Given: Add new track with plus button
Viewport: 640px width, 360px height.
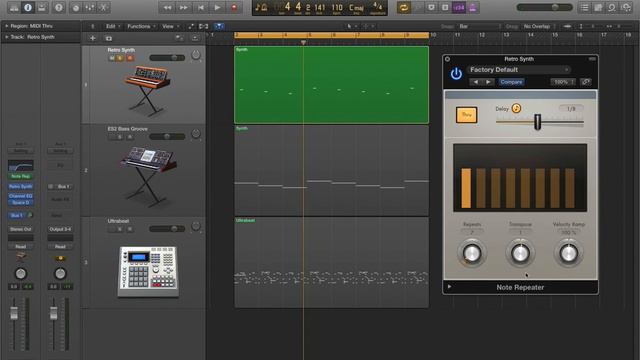Looking at the screenshot, I should pyautogui.click(x=93, y=38).
